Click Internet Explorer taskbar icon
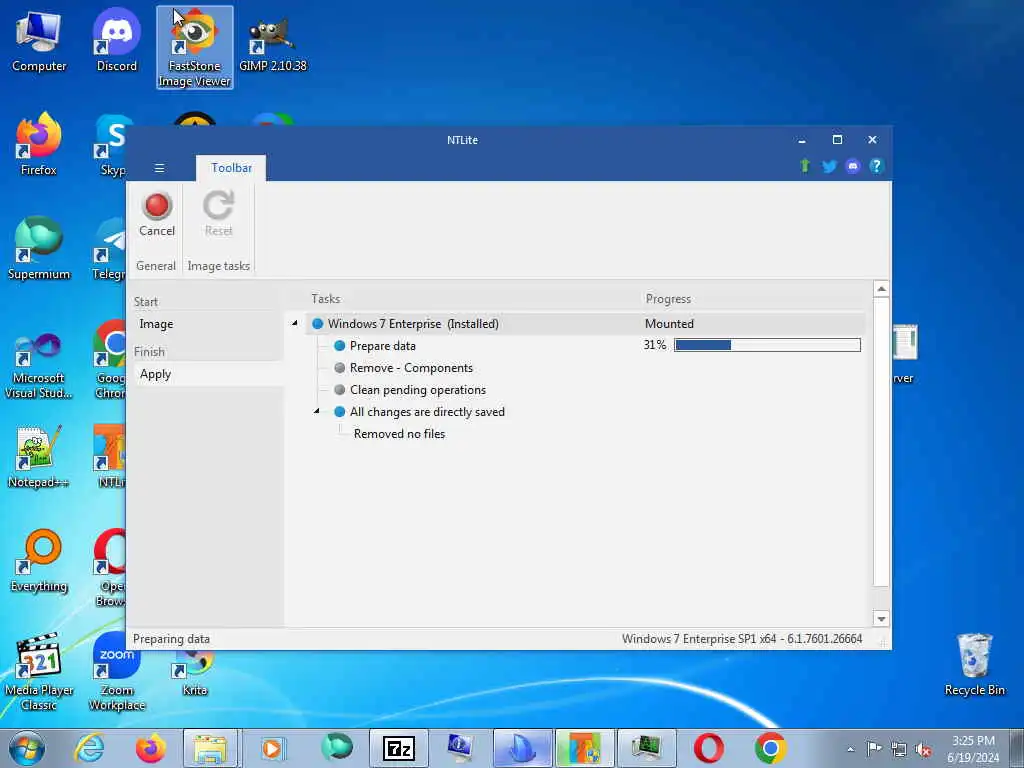Image resolution: width=1024 pixels, height=768 pixels. [88, 748]
